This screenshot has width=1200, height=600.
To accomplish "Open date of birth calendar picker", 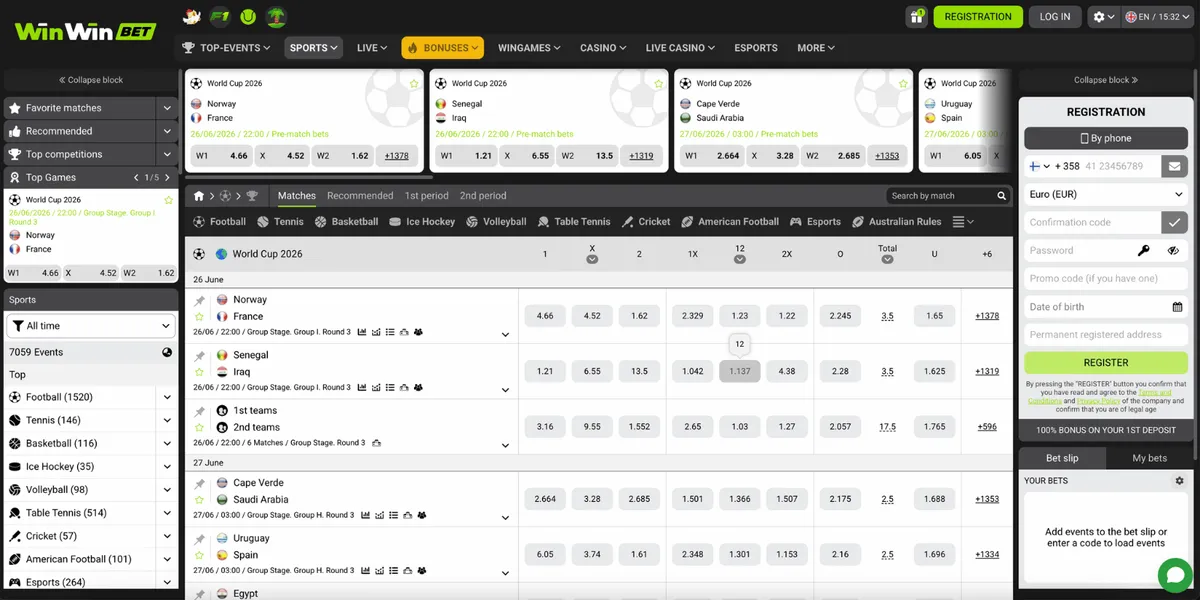I will pyautogui.click(x=1177, y=307).
